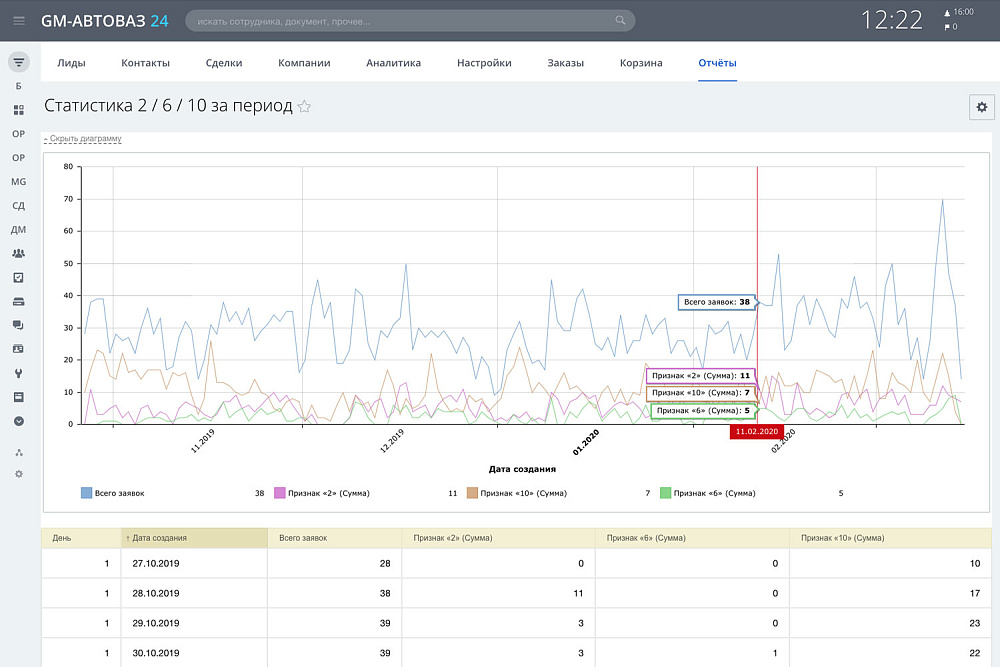Click the Всего заявок: 38 chart tooltip
This screenshot has height=667, width=1000.
point(717,302)
